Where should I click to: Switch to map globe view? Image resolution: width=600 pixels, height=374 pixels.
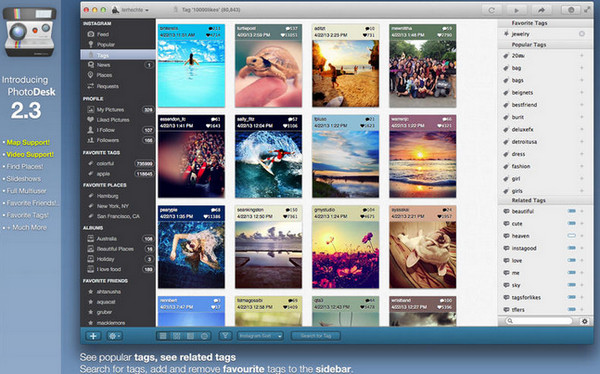205,336
